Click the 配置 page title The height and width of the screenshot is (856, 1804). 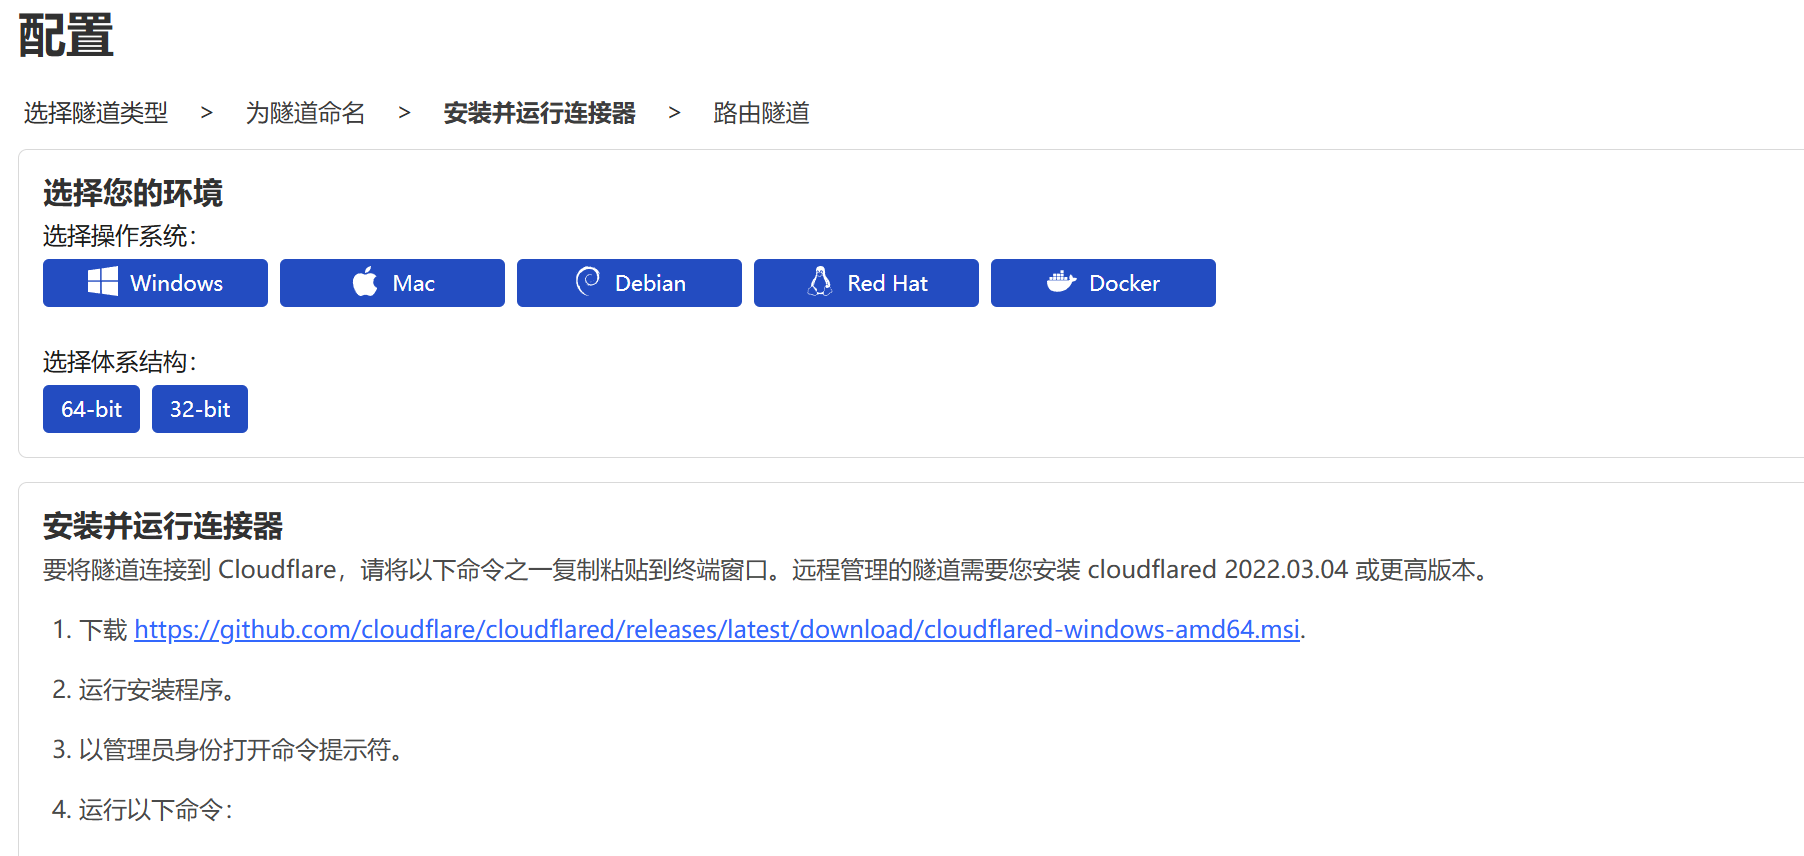coord(66,36)
